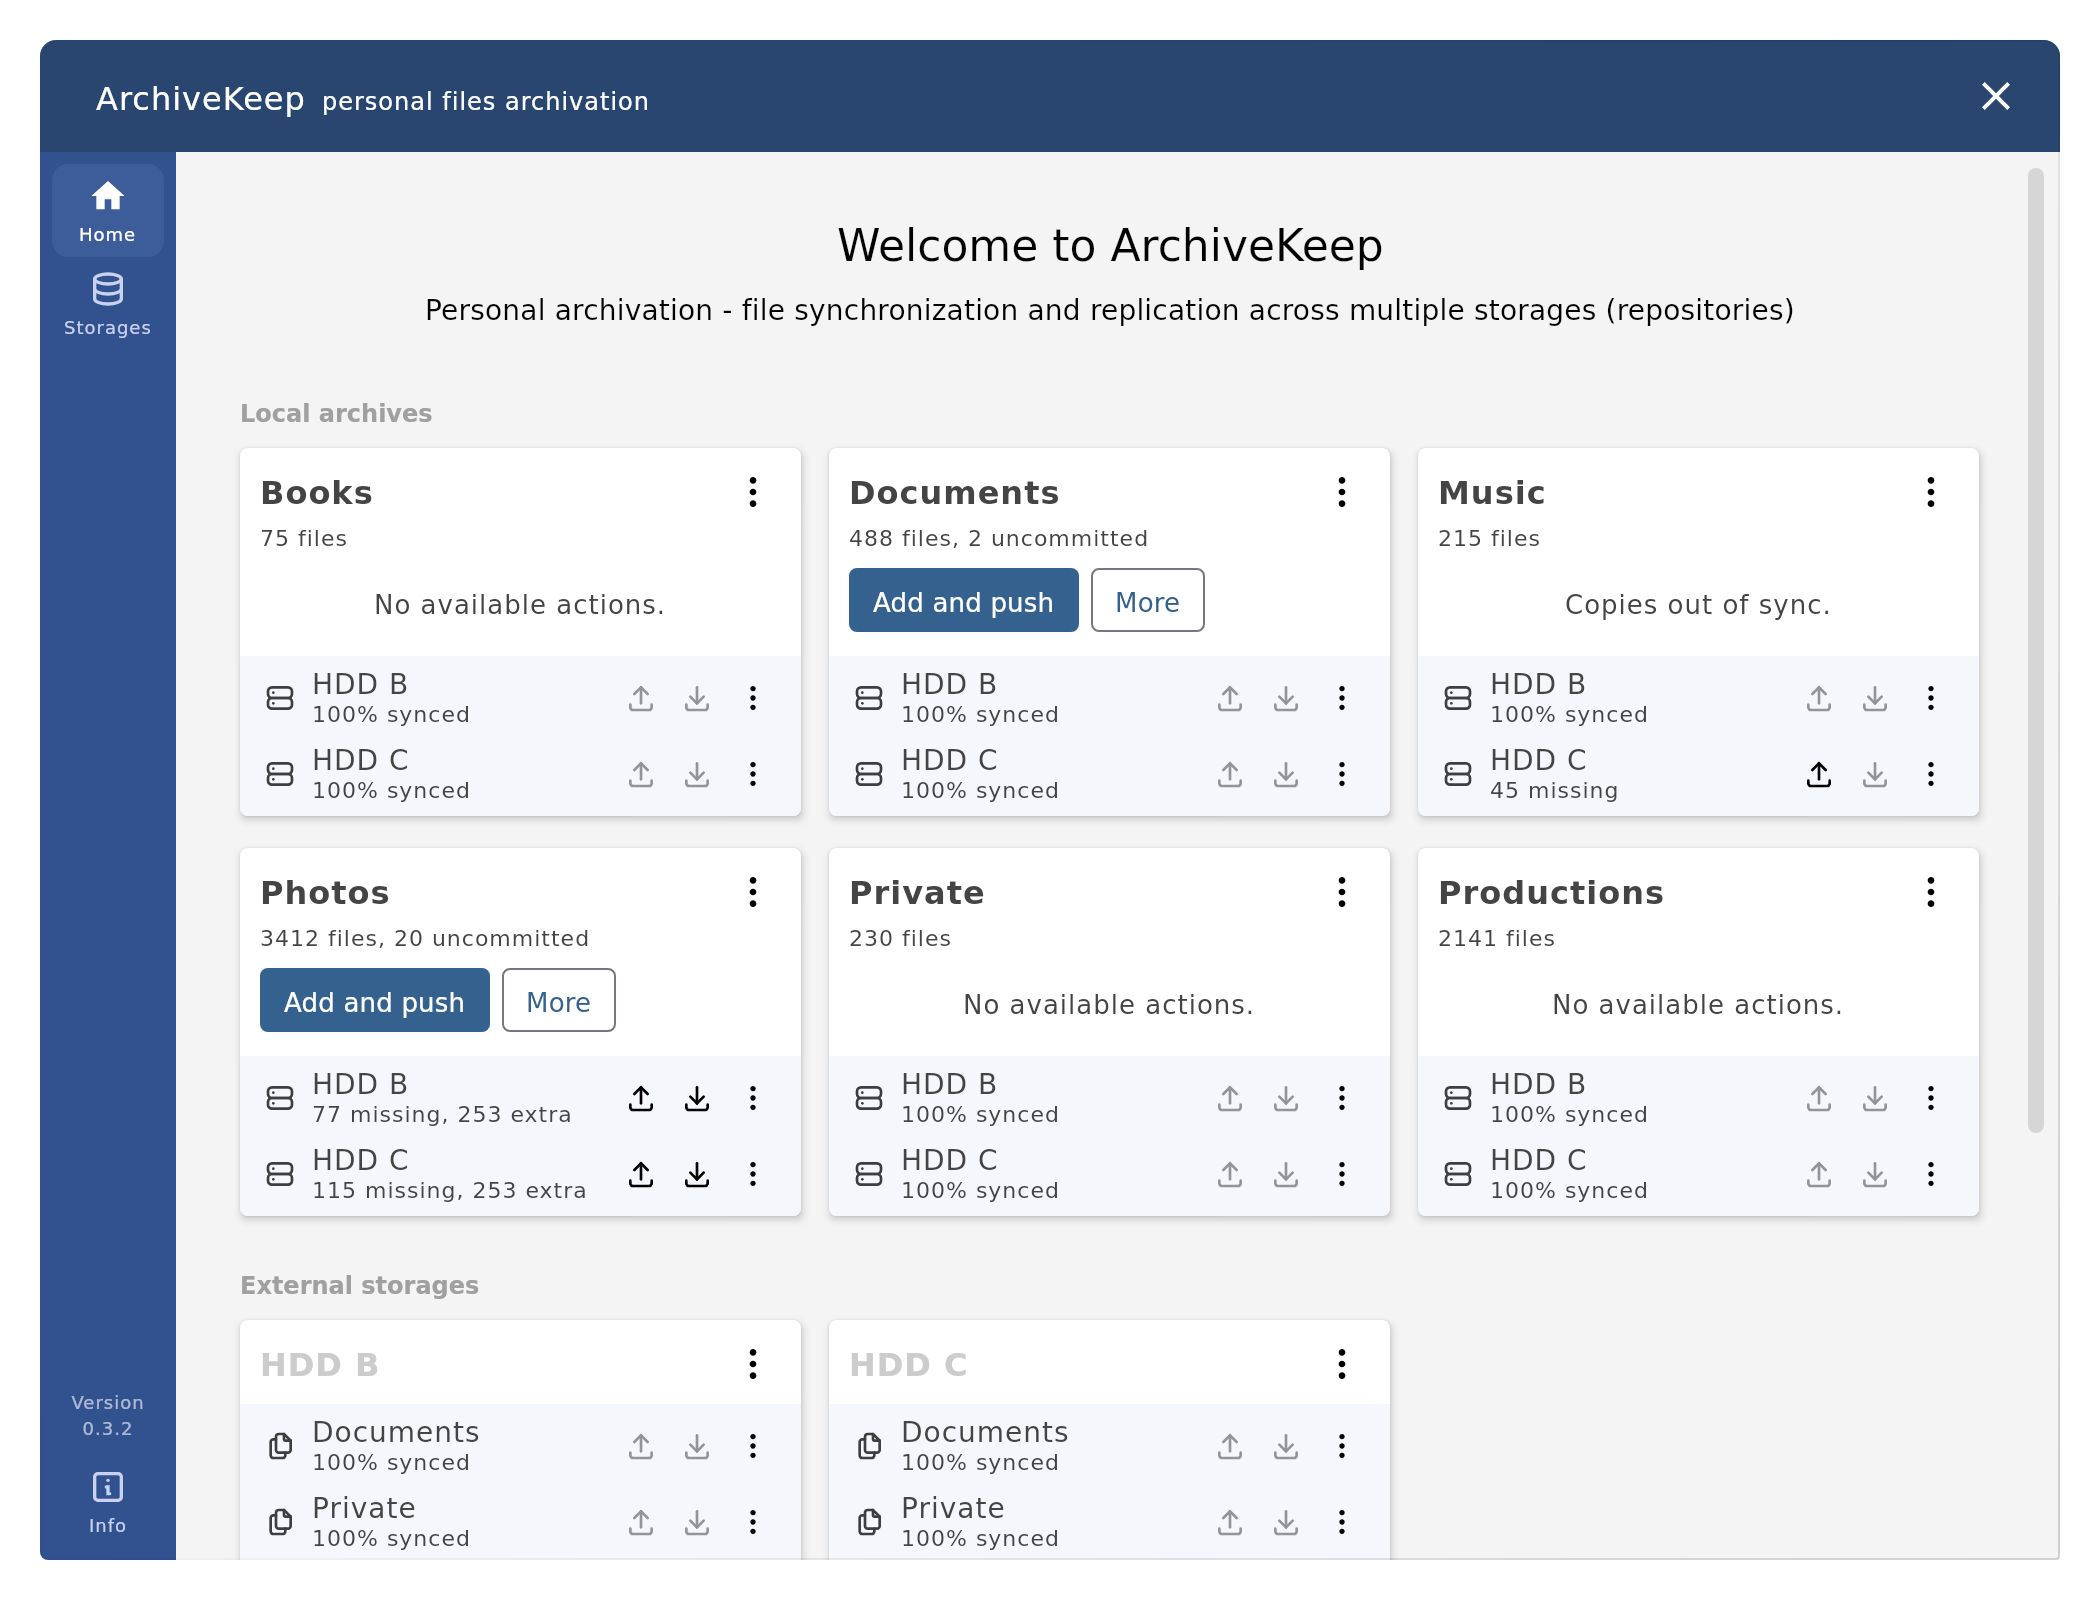Screen dimensions: 2100x1600
Task: Click the download icon for Private under HDD C storage
Action: pos(1286,1522)
